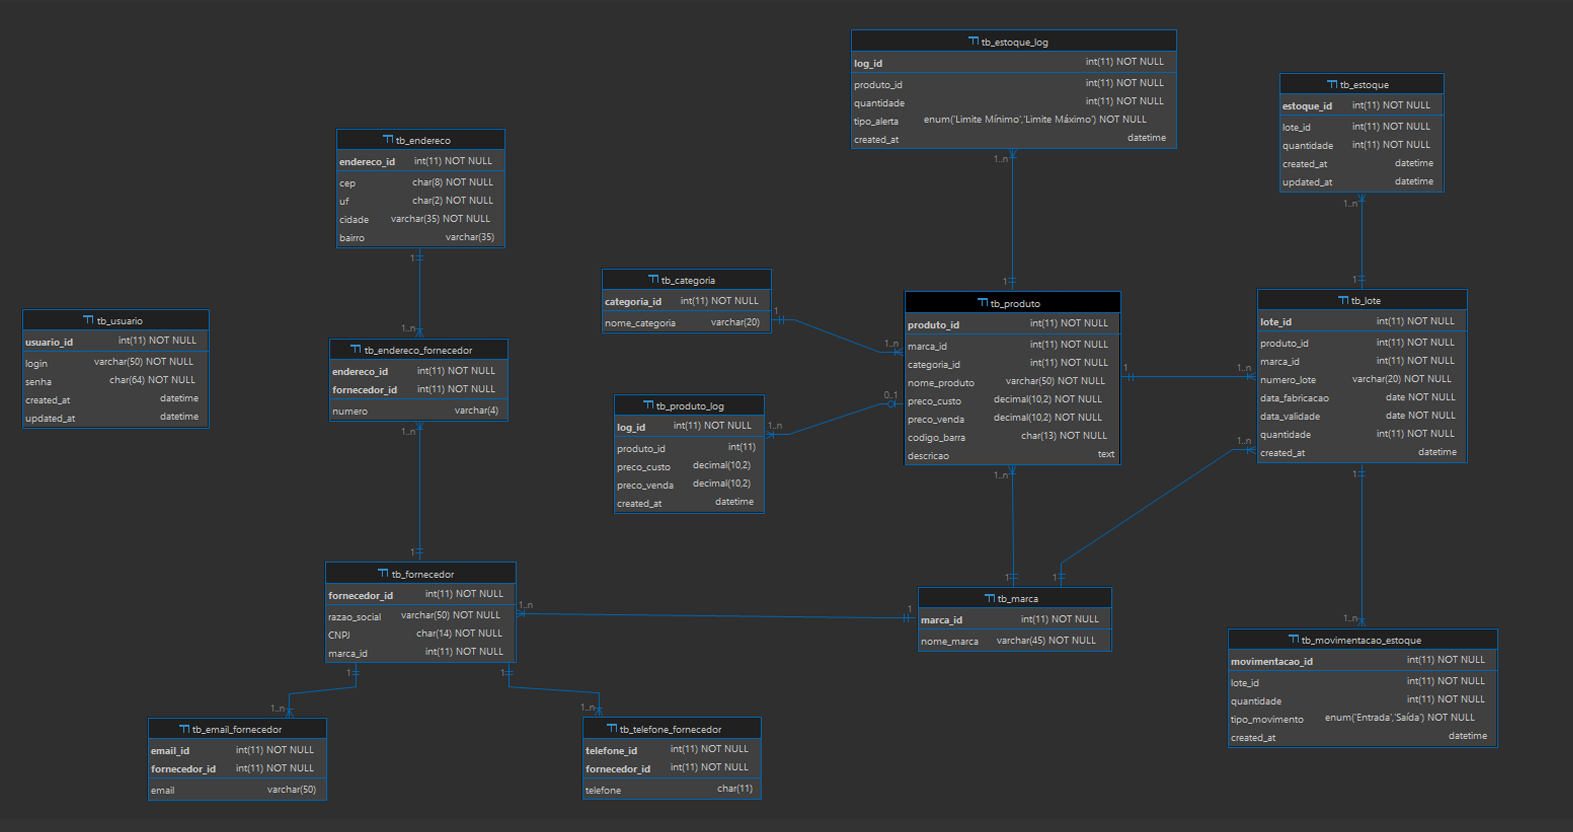Click the table icon beside tb_endereco title
Screen dimensions: 1573x832
pos(387,140)
